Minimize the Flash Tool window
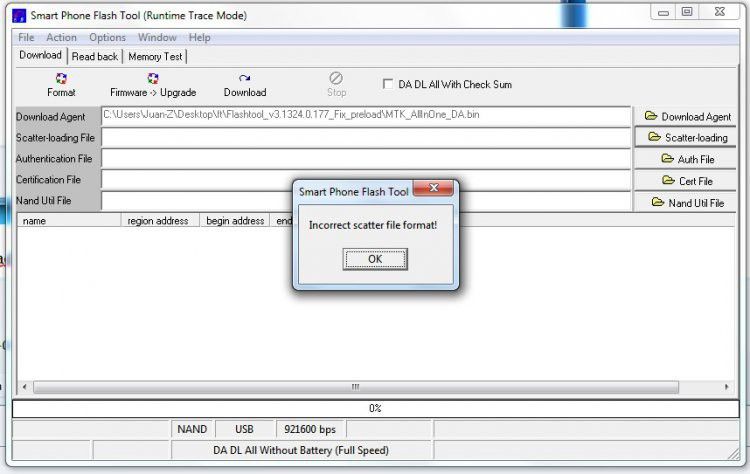The width and height of the screenshot is (750, 474). (663, 13)
